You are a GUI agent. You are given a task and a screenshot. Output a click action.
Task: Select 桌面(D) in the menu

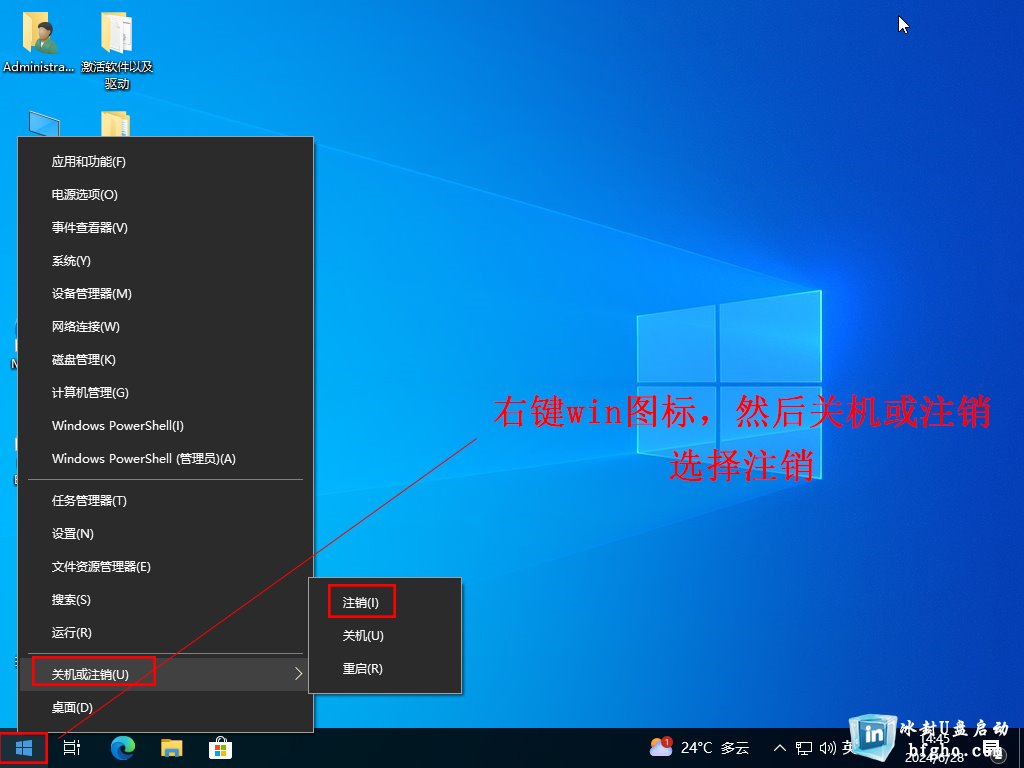point(166,707)
